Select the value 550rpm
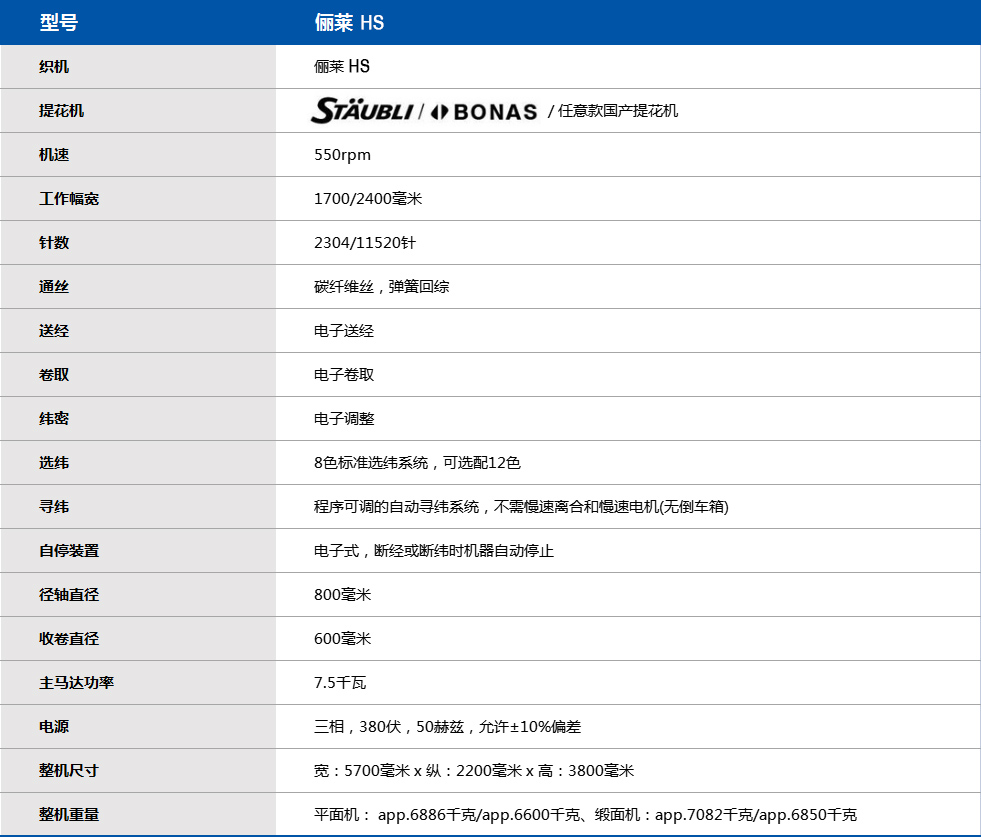The height and width of the screenshot is (837, 981). click(x=342, y=155)
